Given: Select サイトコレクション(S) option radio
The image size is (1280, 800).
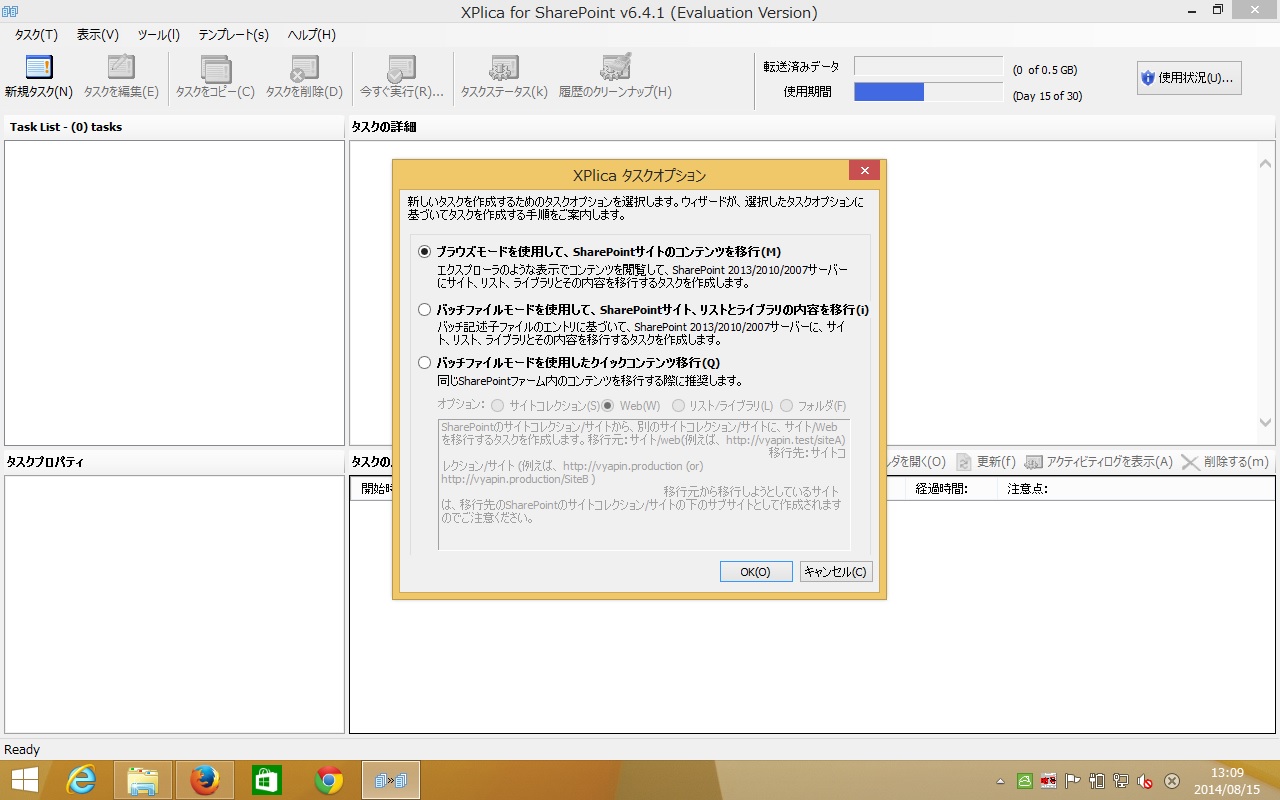Looking at the screenshot, I should [x=497, y=406].
